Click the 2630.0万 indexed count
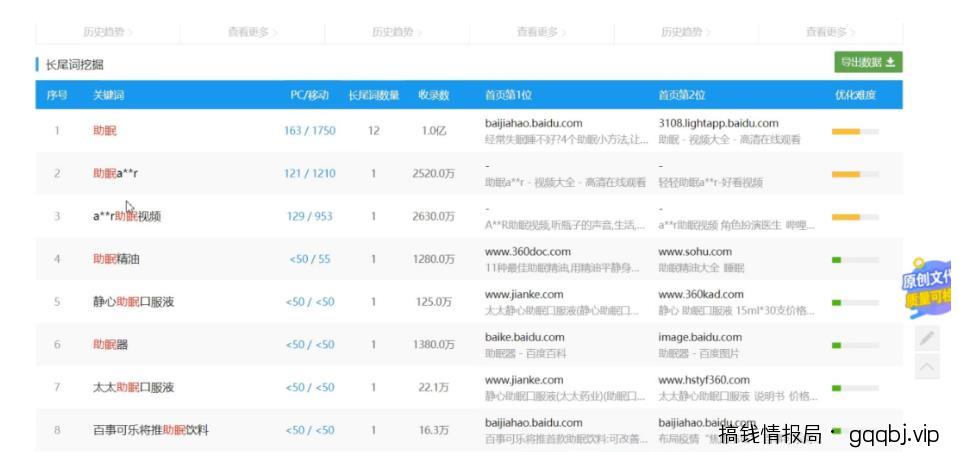 (434, 217)
